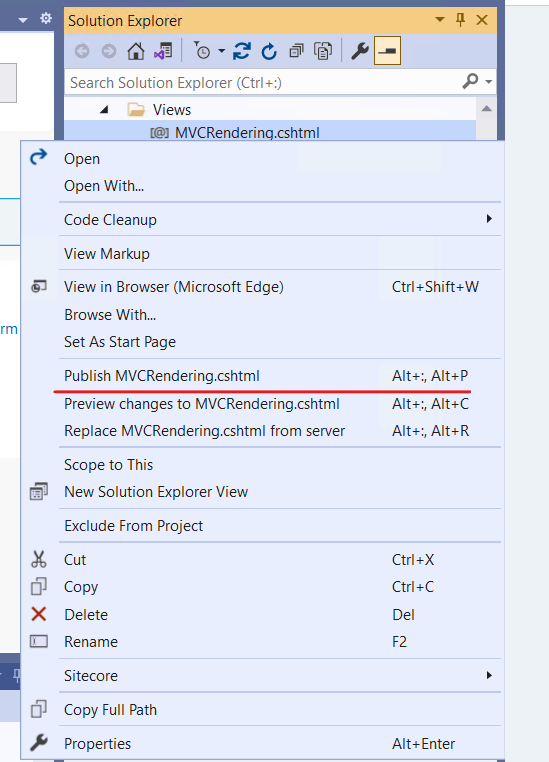Select Copy Full Path
The image size is (549, 762).
coord(262,710)
